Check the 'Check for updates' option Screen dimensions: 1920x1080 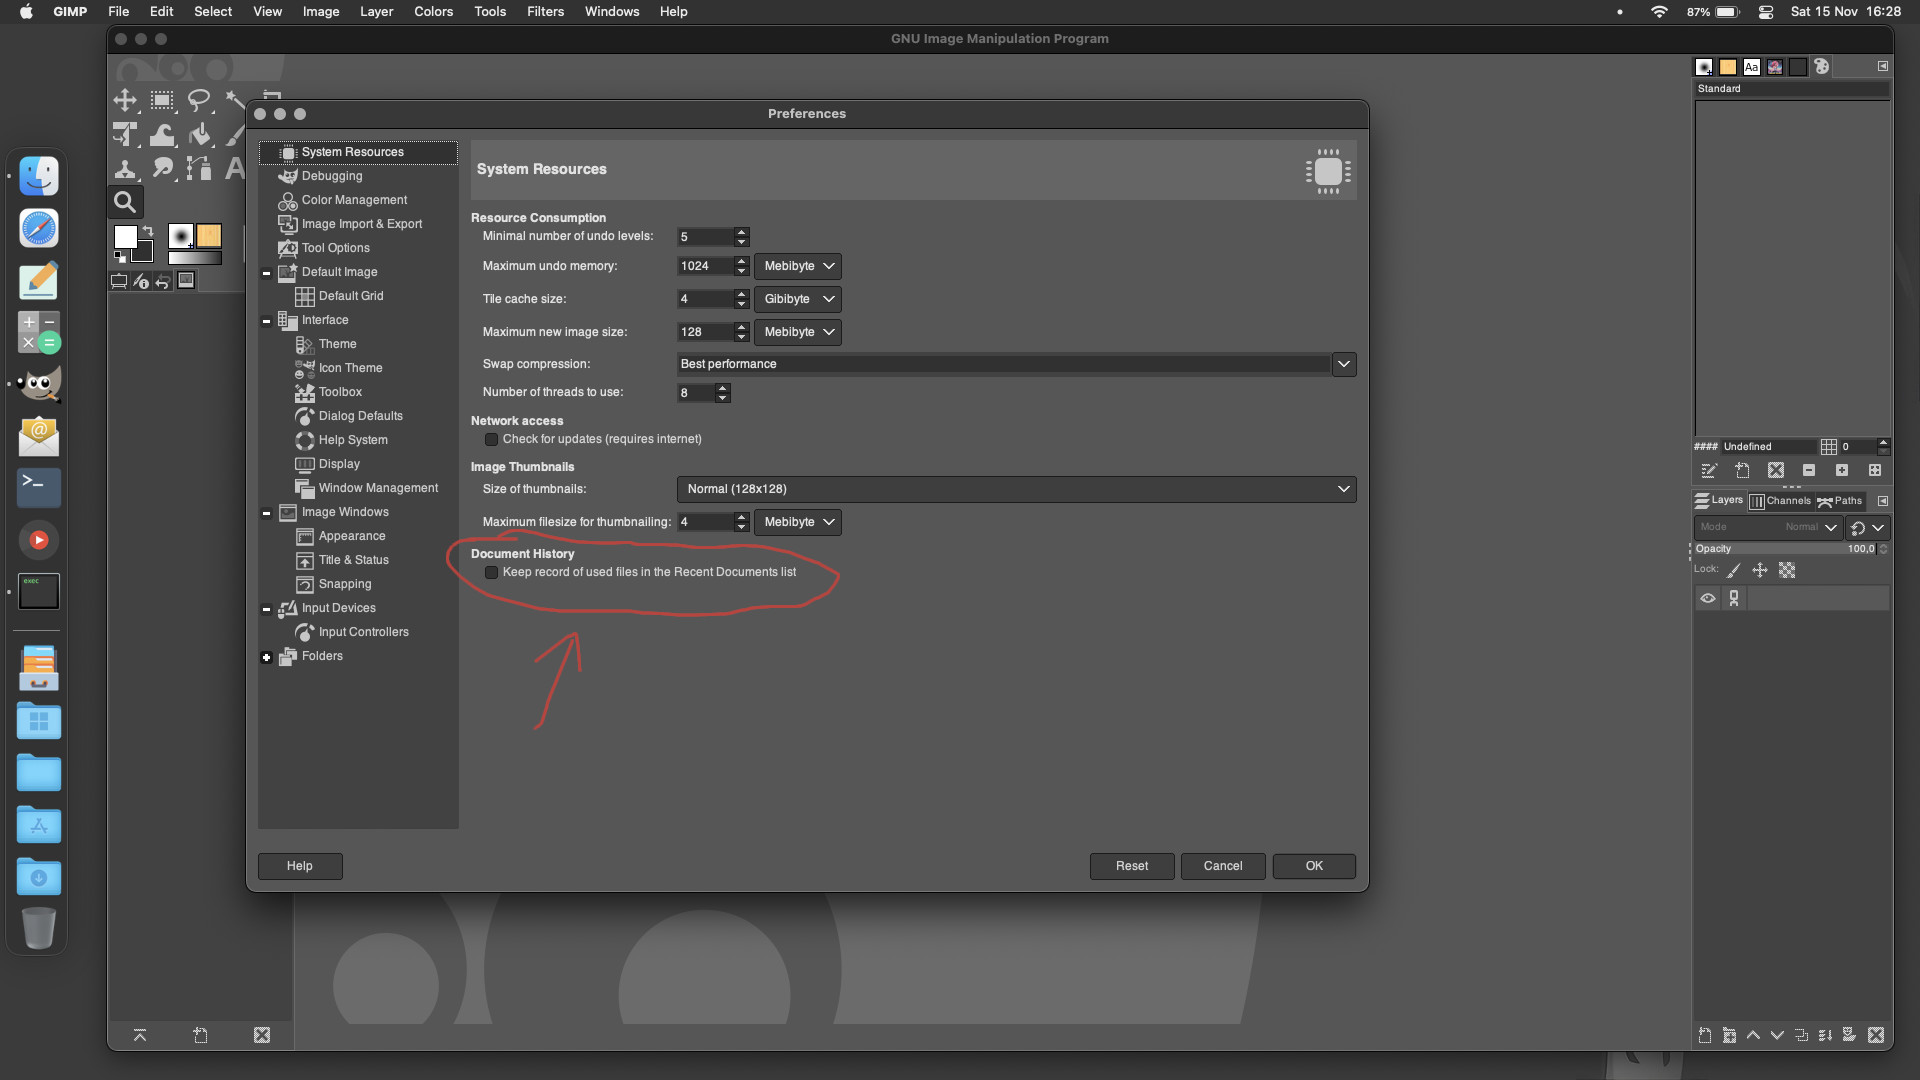pyautogui.click(x=491, y=440)
